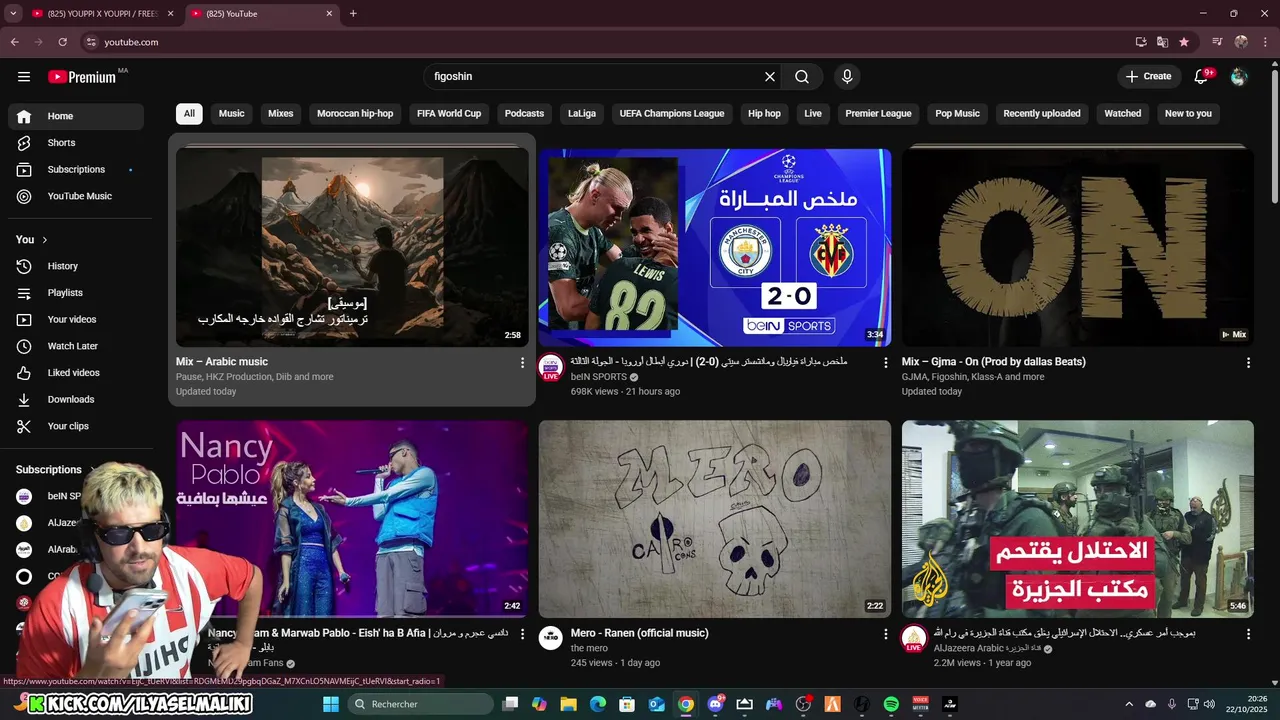Open Playlists in the sidebar
Viewport: 1280px width, 720px height.
point(76,293)
